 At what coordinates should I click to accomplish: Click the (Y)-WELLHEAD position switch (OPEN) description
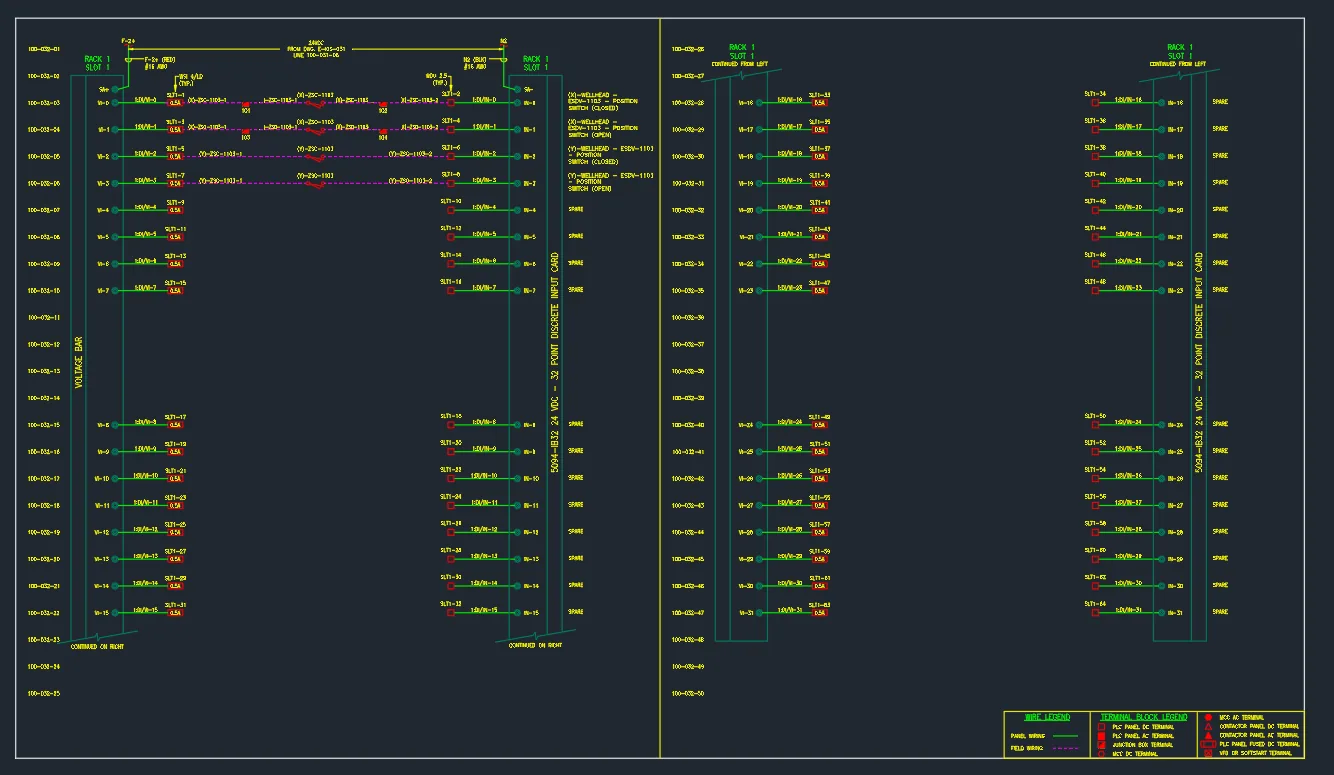(x=611, y=182)
